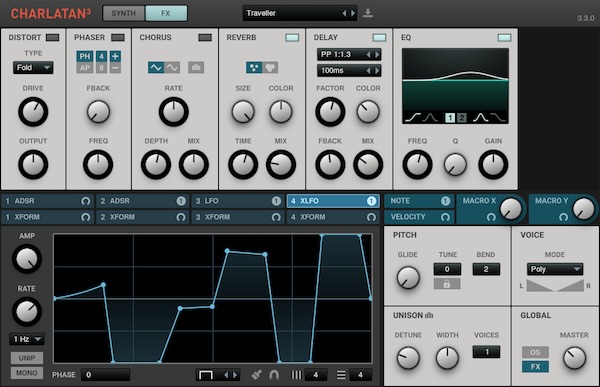Screen dimensions: 600x387
Task: Select the 4-stage phaser button
Action: (x=101, y=56)
